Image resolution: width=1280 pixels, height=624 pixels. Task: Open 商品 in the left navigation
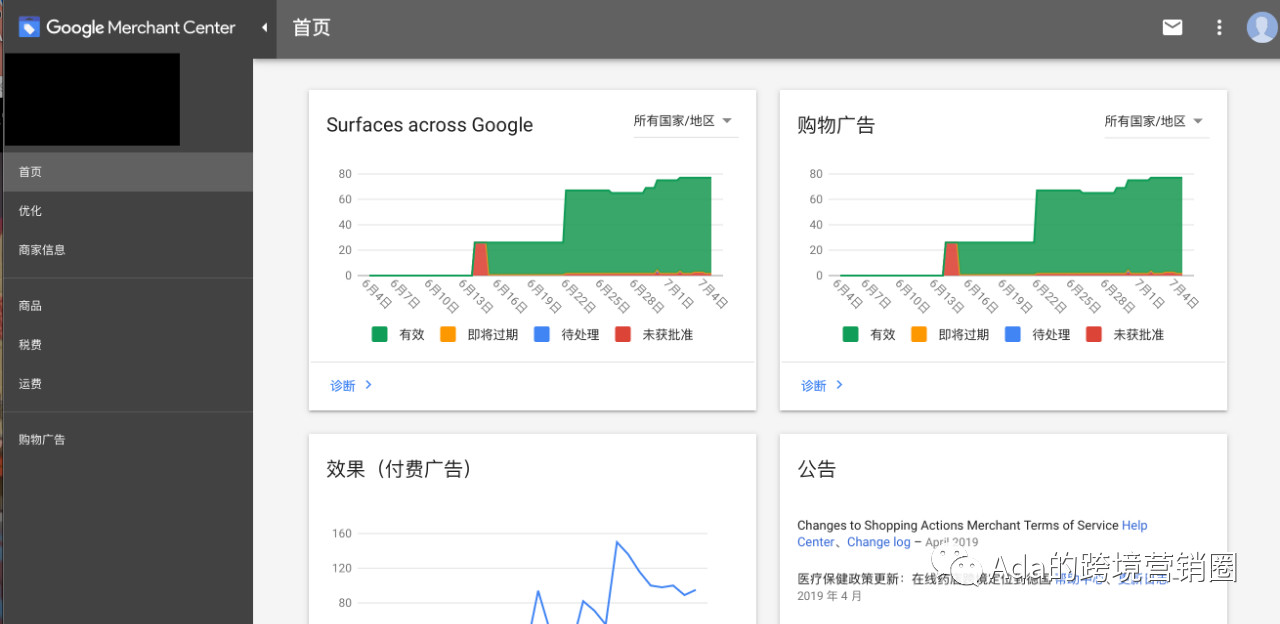point(30,306)
